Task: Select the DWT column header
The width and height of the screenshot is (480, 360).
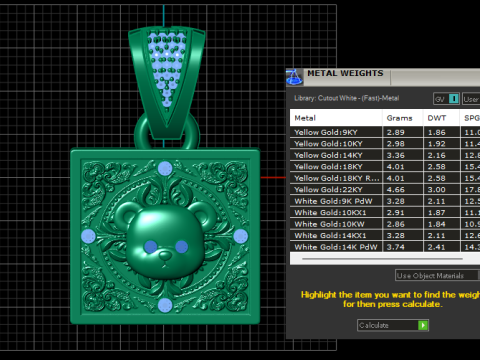Action: [x=441, y=118]
